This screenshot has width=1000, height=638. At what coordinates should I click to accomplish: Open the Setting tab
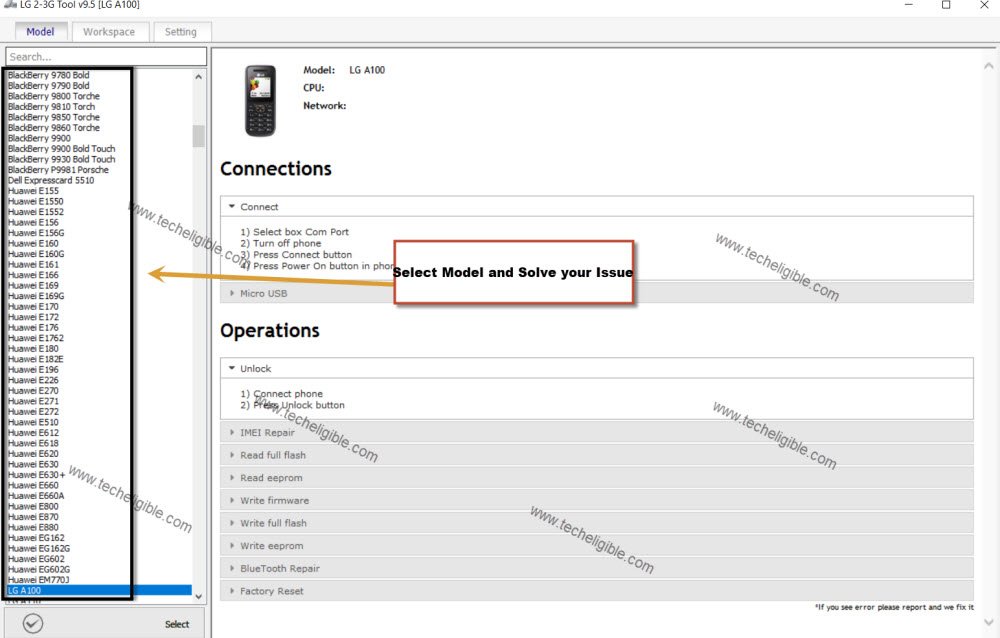click(x=181, y=31)
